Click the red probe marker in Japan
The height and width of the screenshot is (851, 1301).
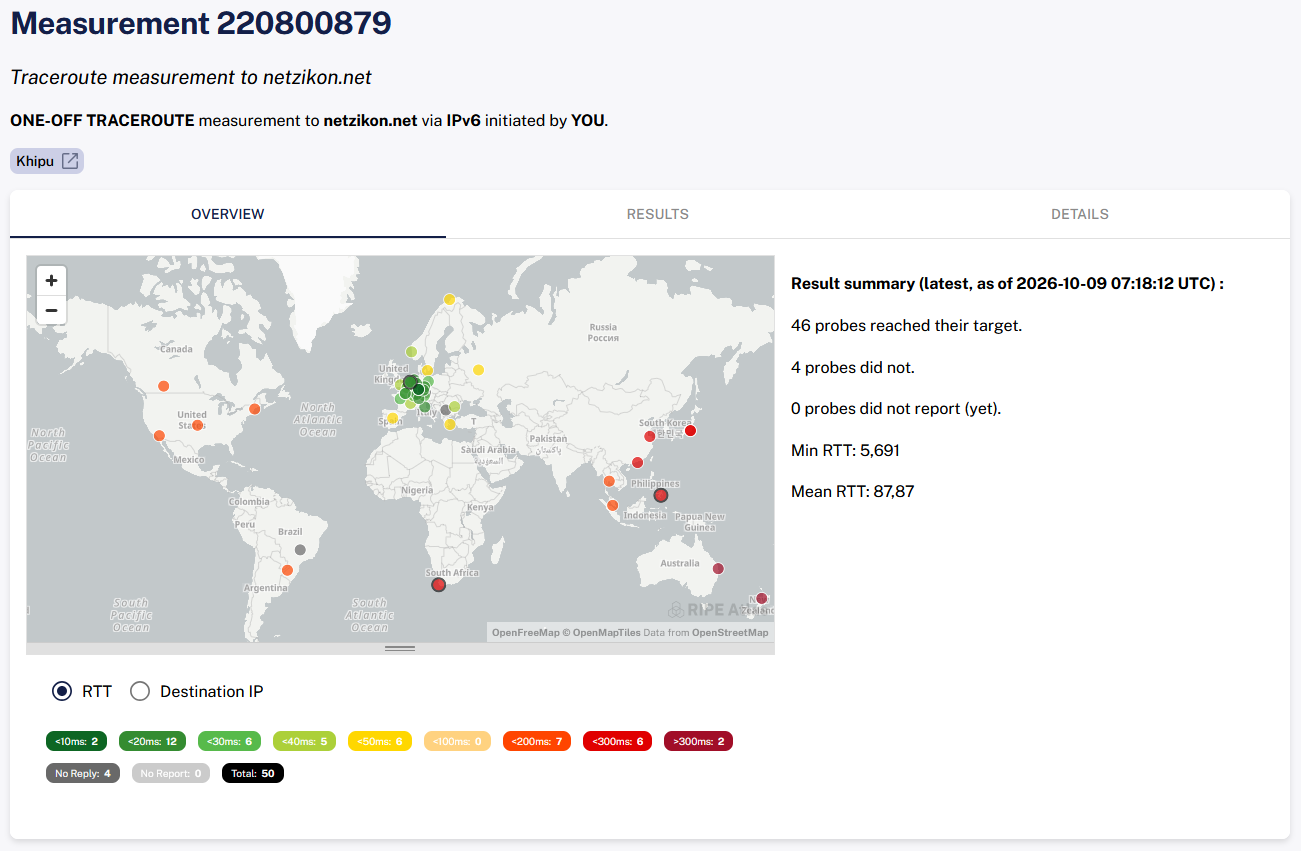pos(690,431)
